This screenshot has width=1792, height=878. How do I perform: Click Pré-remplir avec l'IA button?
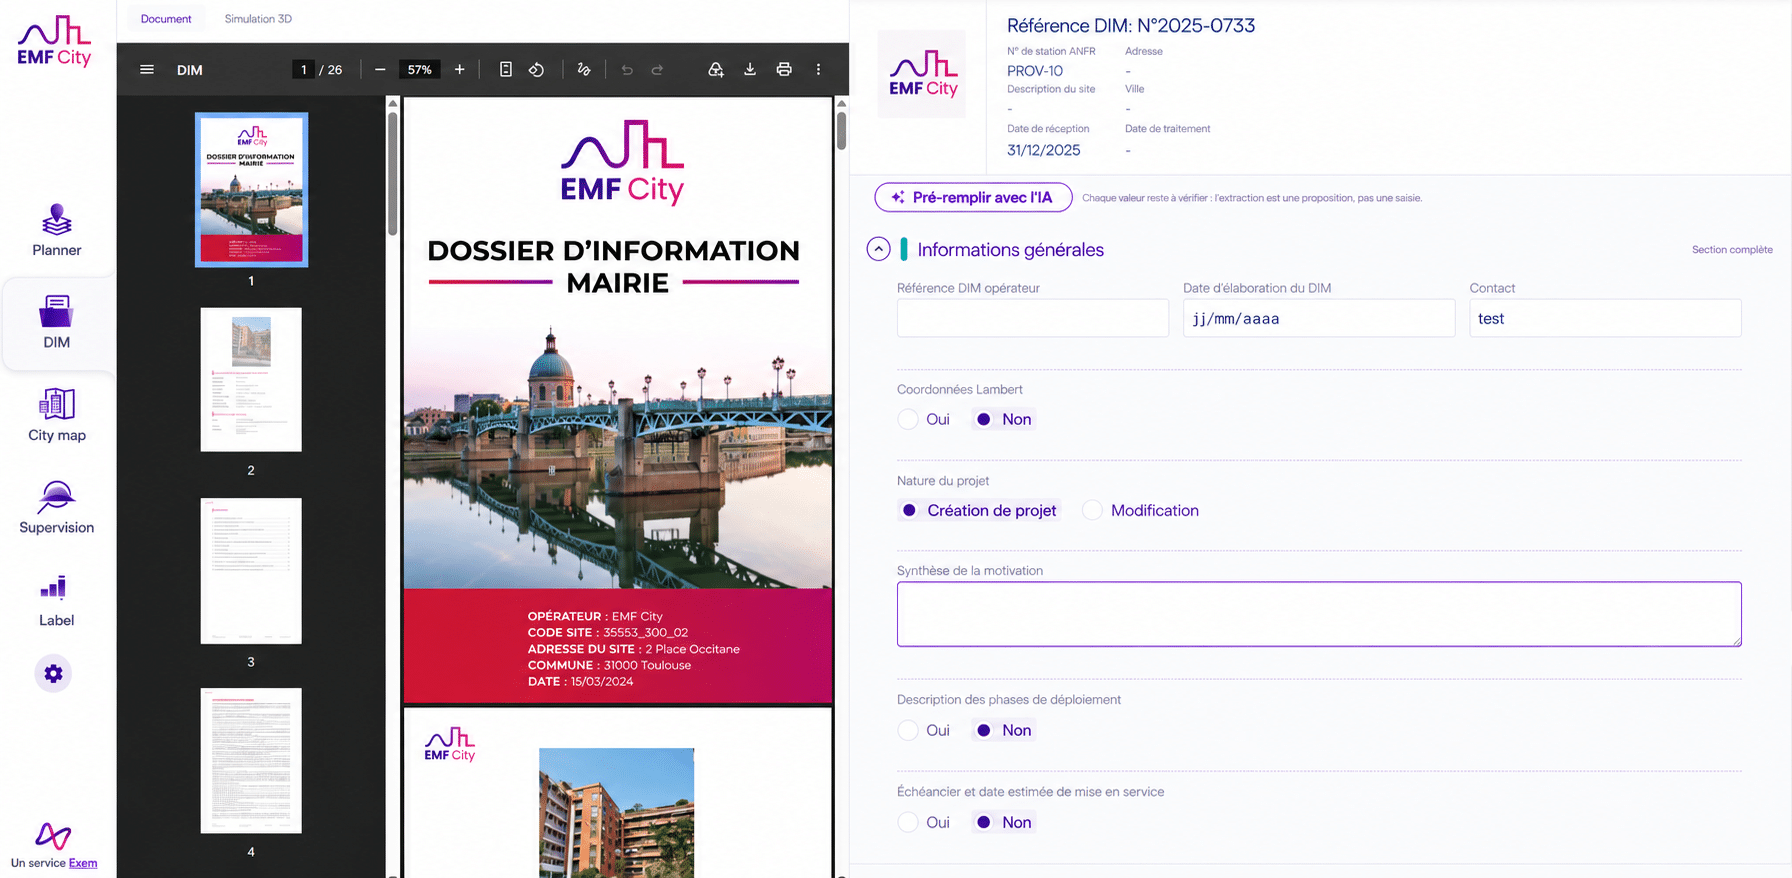point(973,197)
